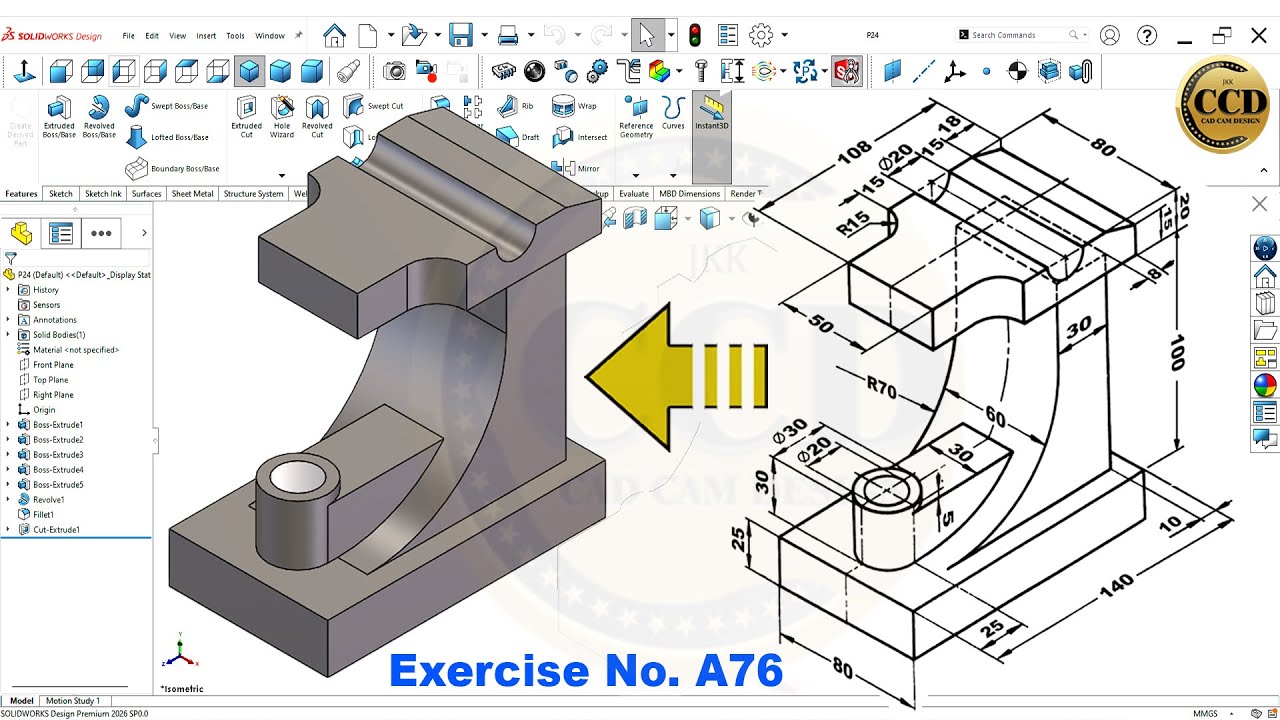Click the Search Commands field
The width and height of the screenshot is (1280, 720).
[1022, 35]
